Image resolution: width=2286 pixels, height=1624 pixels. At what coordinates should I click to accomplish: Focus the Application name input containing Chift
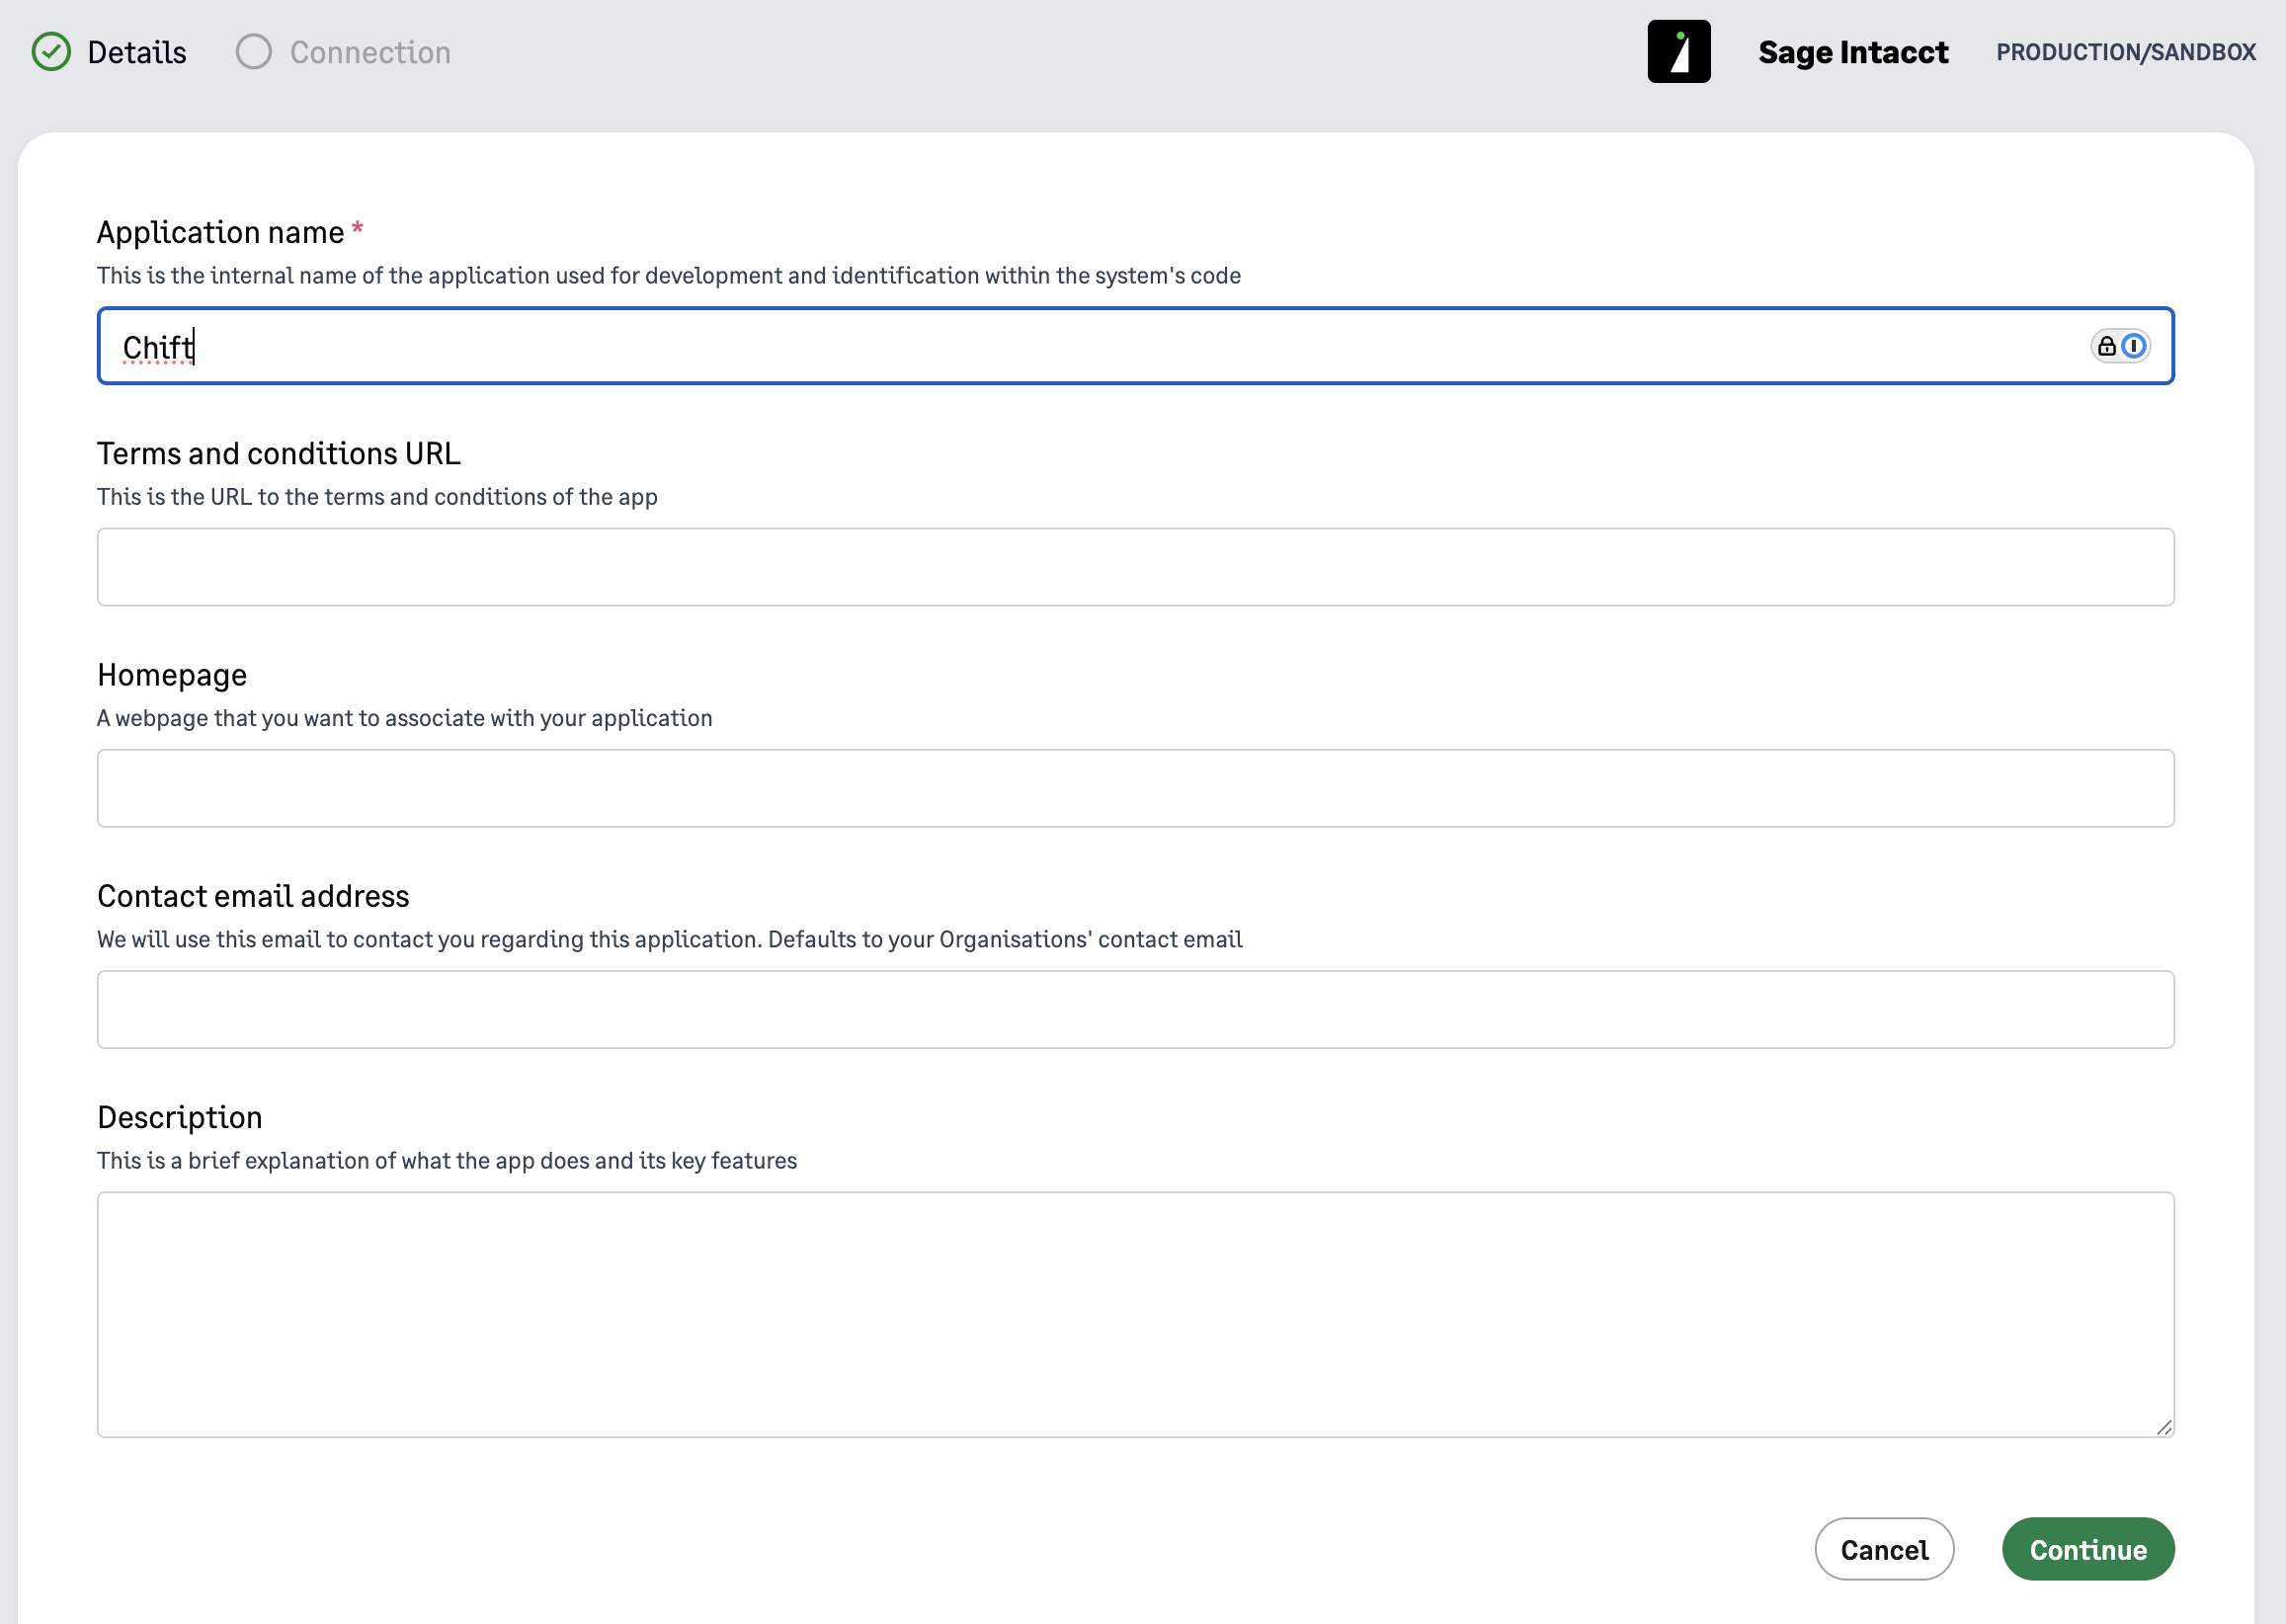1135,346
